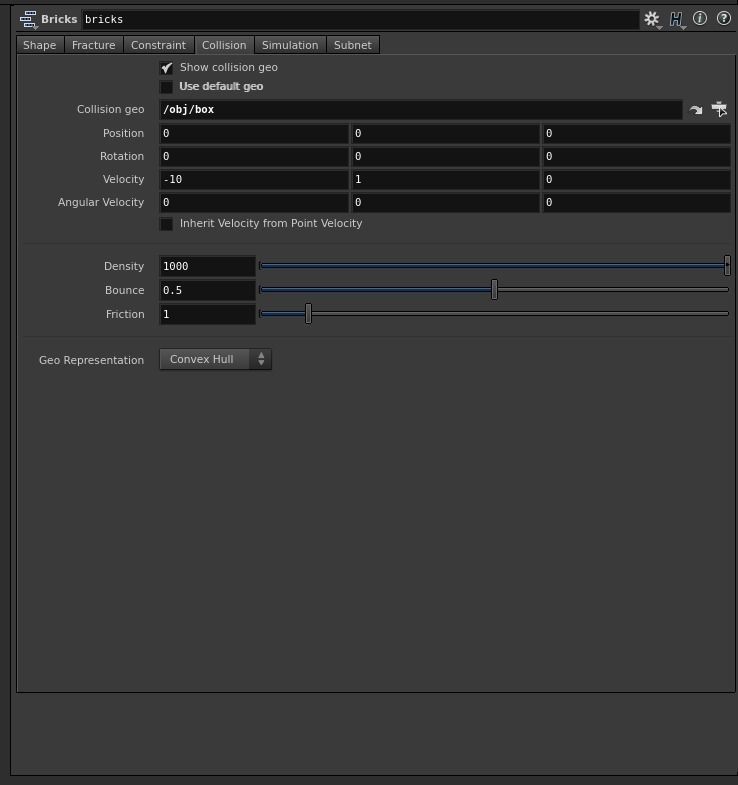Select the Collision tab

pos(224,45)
